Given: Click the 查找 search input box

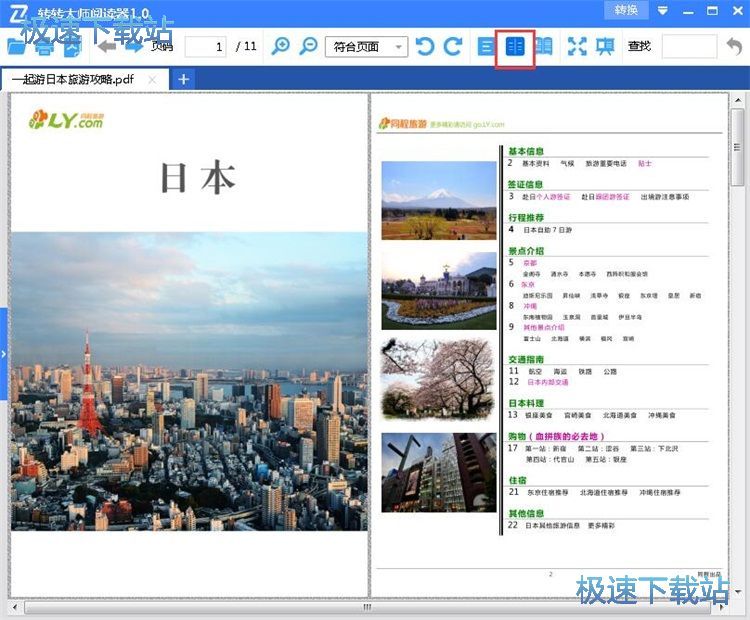Looking at the screenshot, I should click(688, 46).
